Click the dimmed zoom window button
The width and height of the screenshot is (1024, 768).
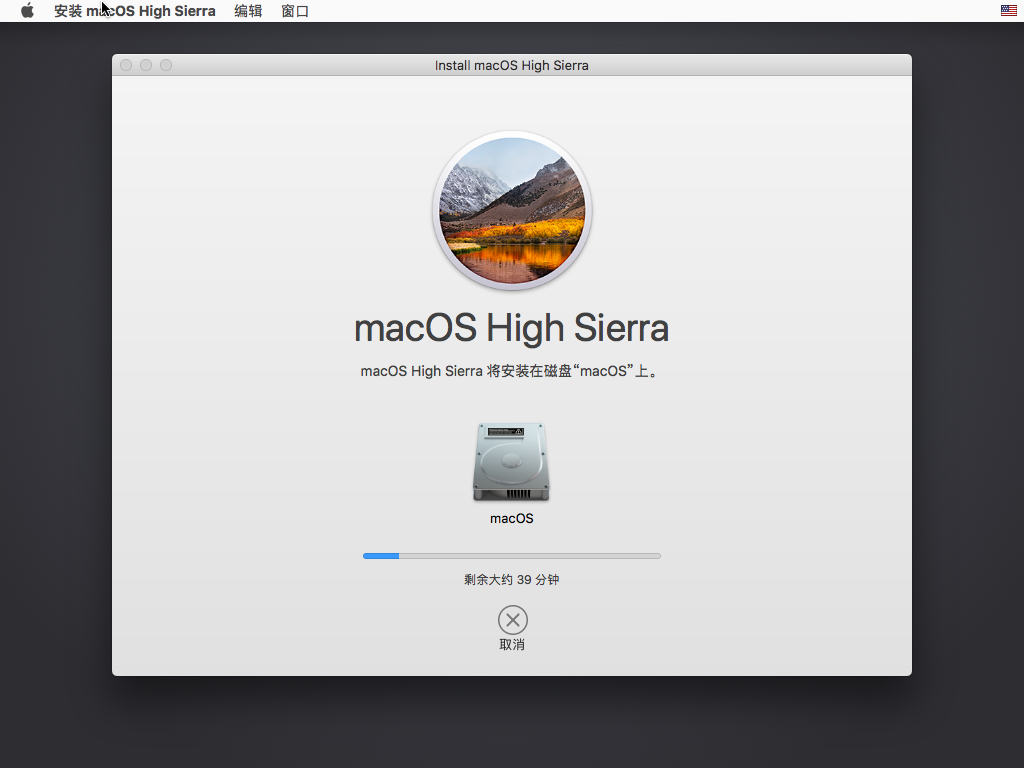(x=166, y=65)
